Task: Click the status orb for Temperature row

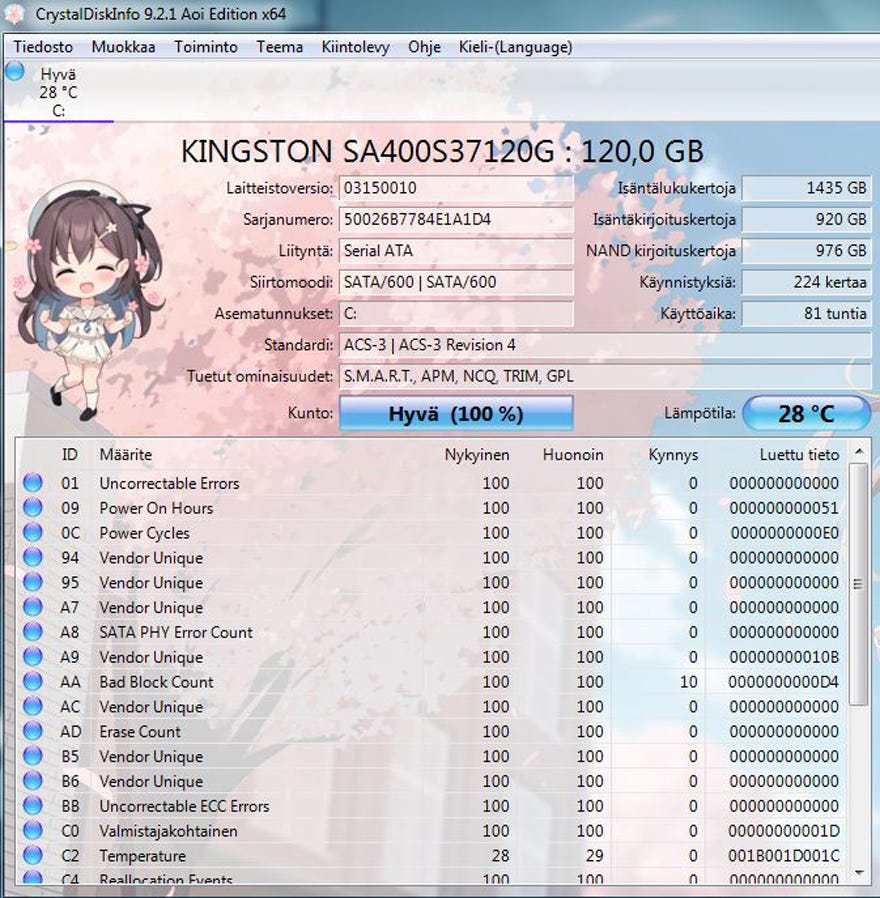Action: (x=33, y=855)
